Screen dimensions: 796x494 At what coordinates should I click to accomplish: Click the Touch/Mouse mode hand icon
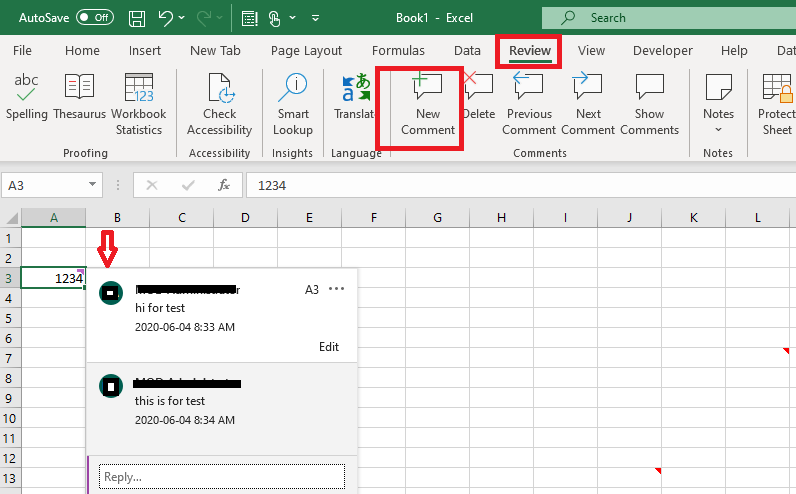274,18
